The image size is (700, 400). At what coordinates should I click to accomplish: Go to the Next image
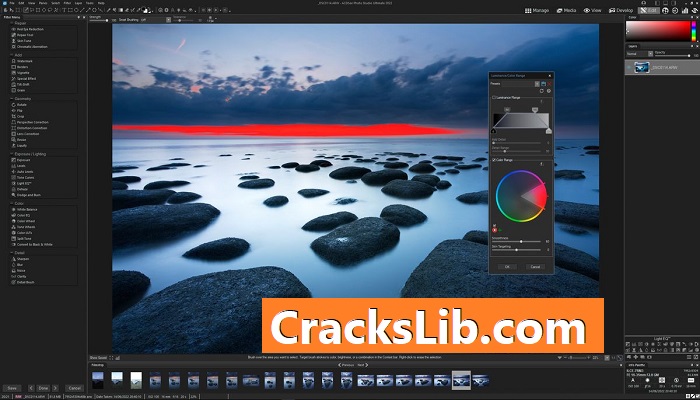pyautogui.click(x=363, y=365)
